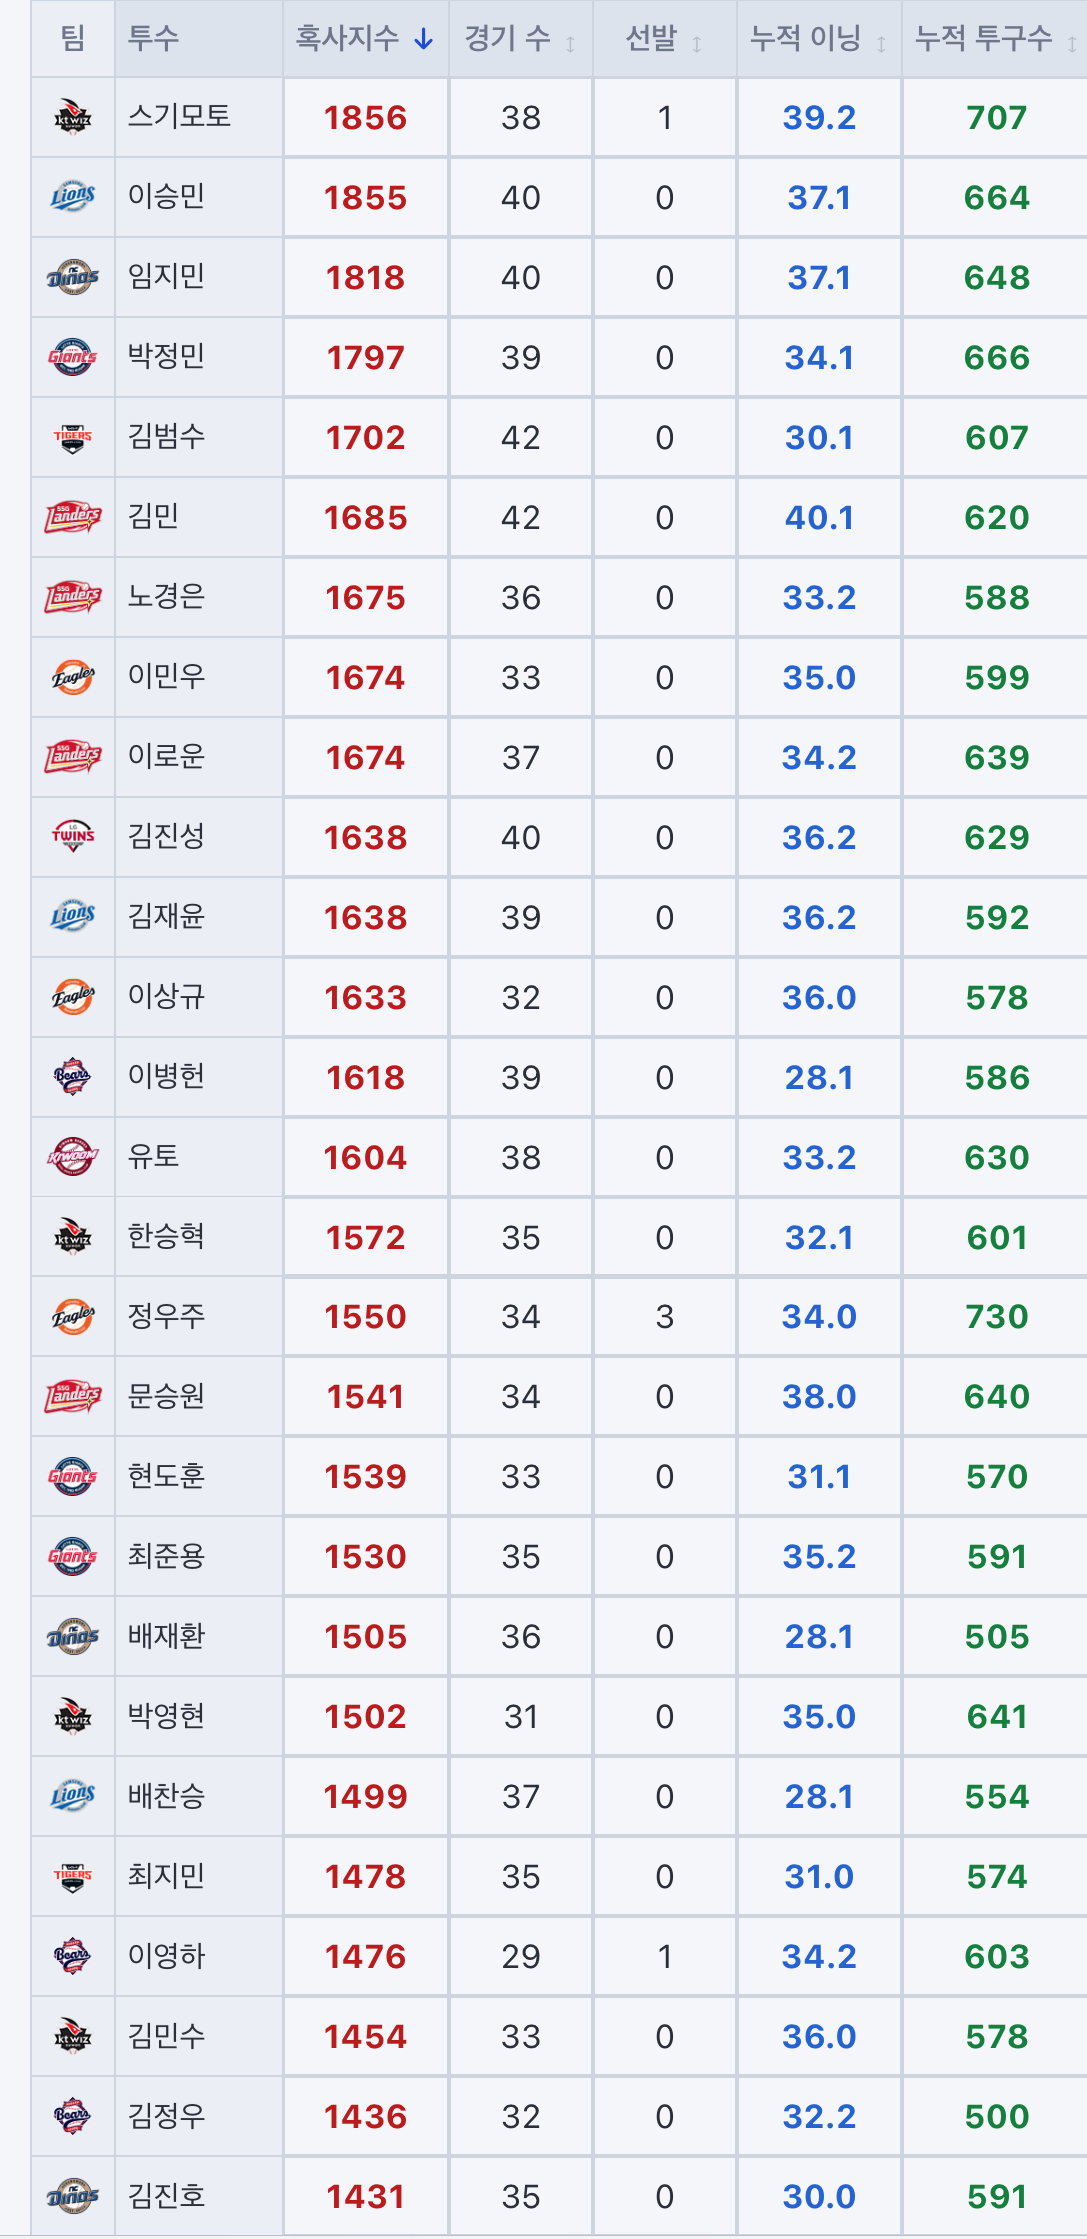Click Kiwoom logo beside 유토

pos(73,1157)
